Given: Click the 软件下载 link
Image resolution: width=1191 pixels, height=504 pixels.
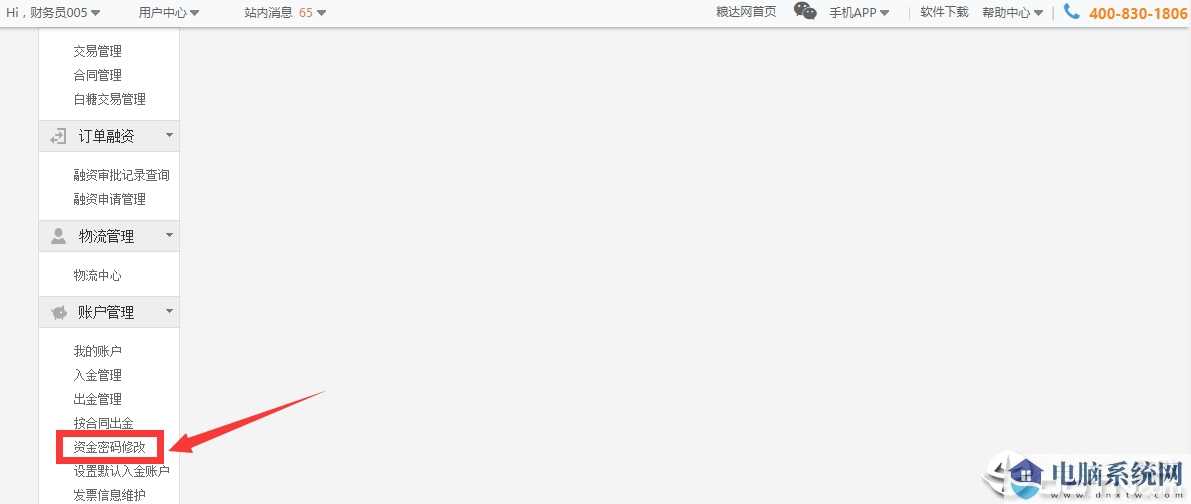Looking at the screenshot, I should click(x=944, y=12).
